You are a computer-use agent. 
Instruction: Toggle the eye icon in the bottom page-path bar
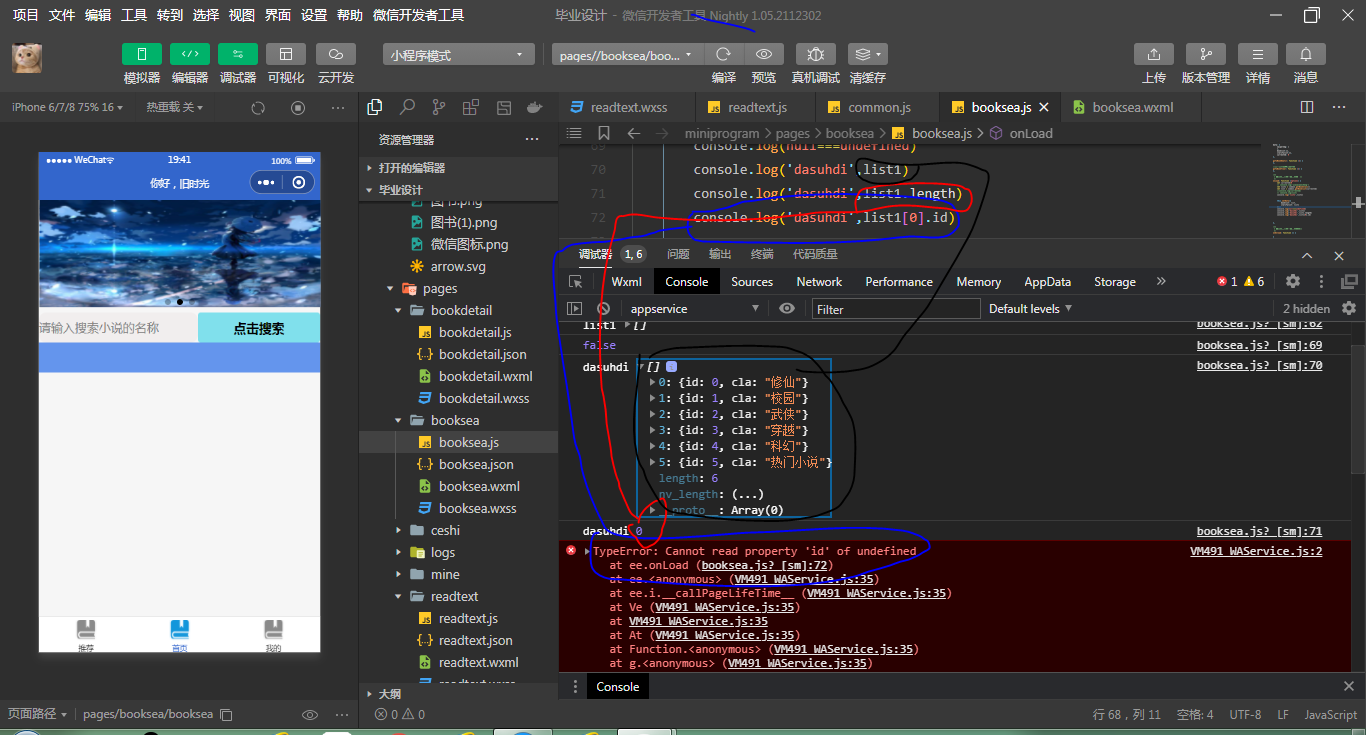point(310,715)
